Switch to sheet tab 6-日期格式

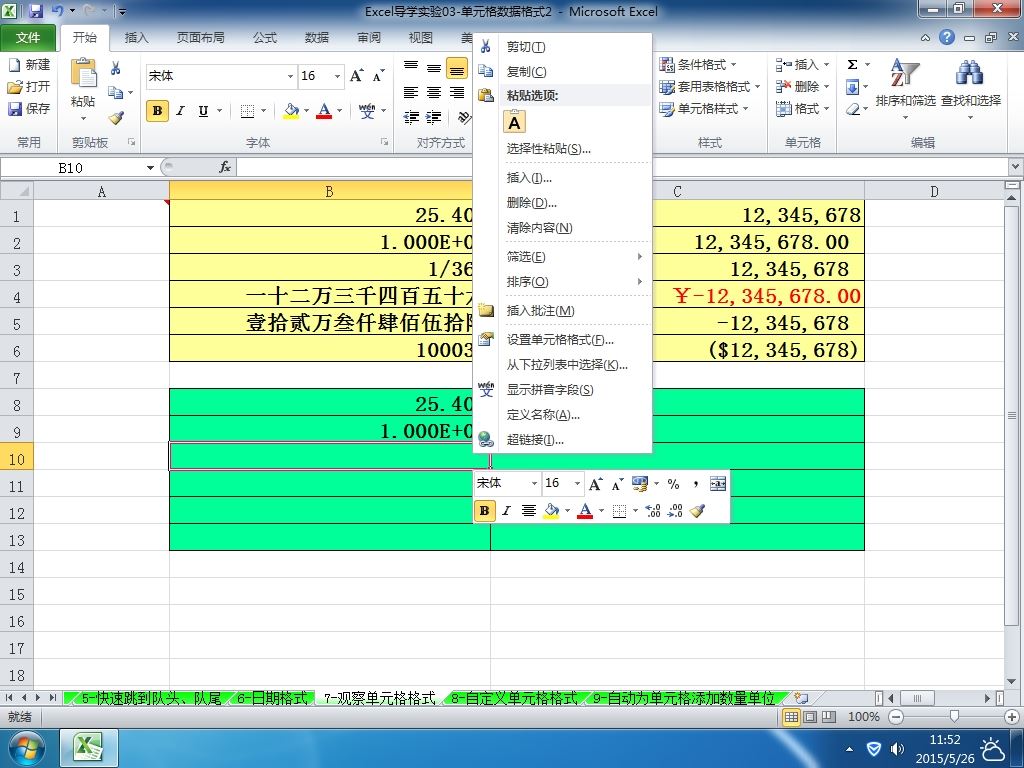[x=272, y=698]
